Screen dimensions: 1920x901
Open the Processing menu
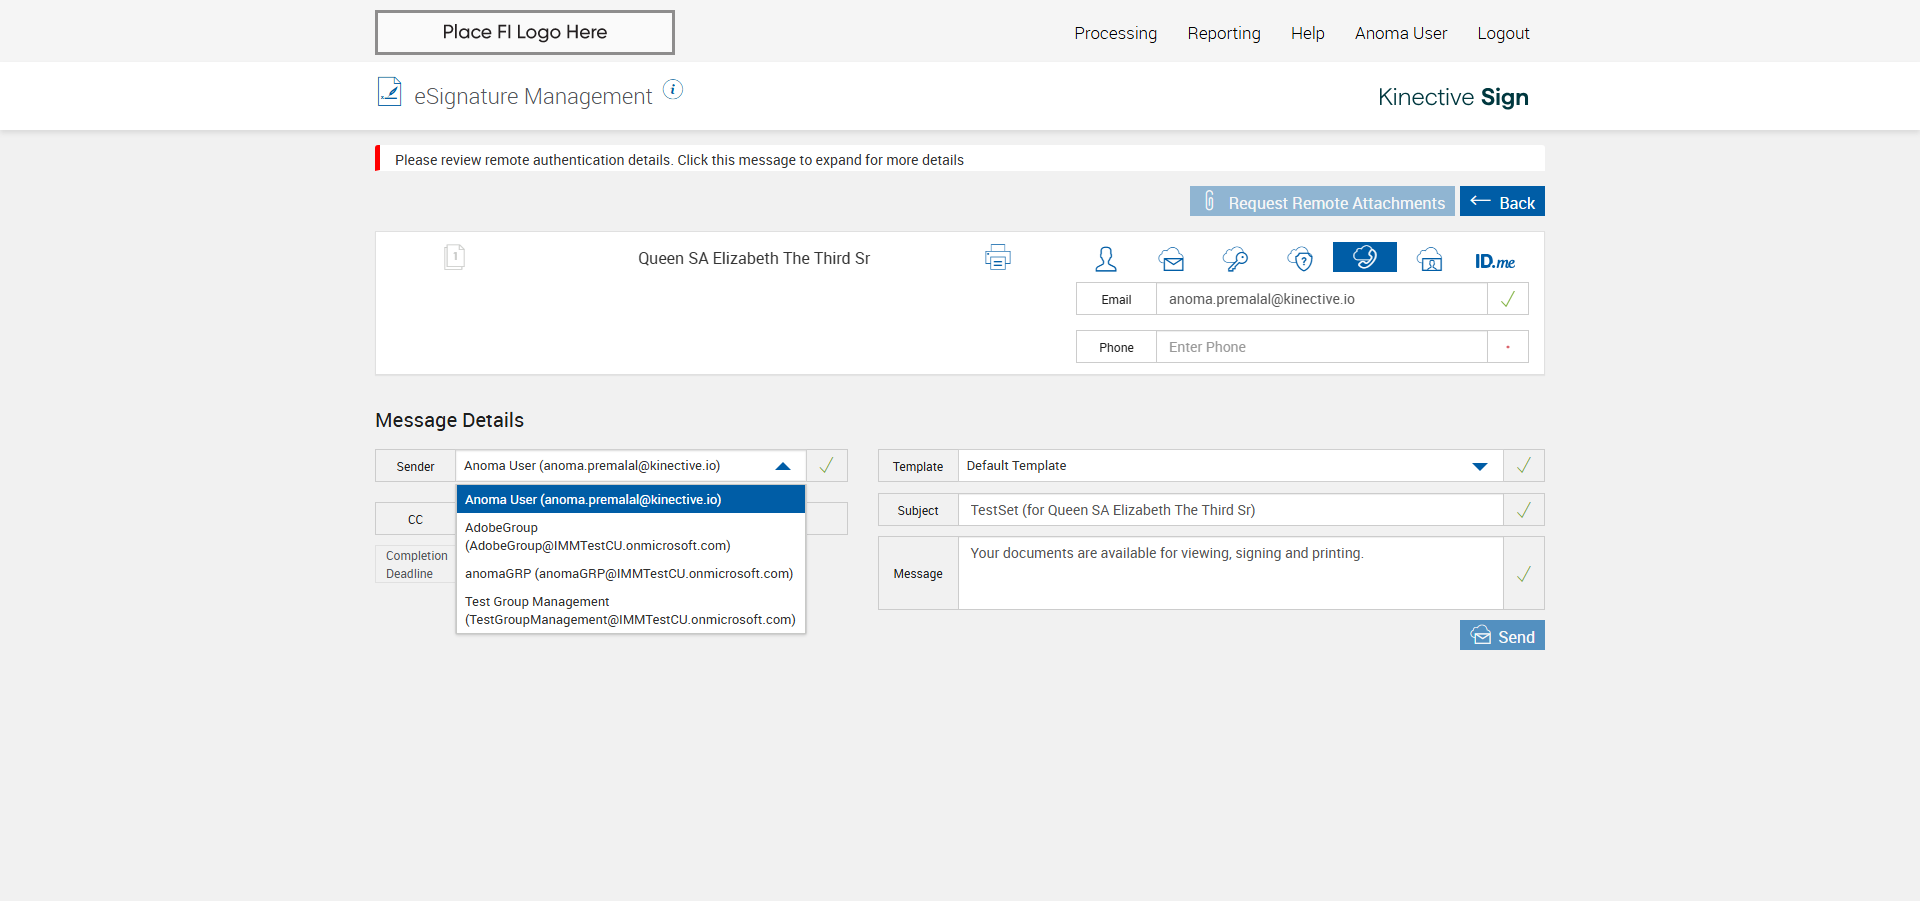tap(1115, 33)
